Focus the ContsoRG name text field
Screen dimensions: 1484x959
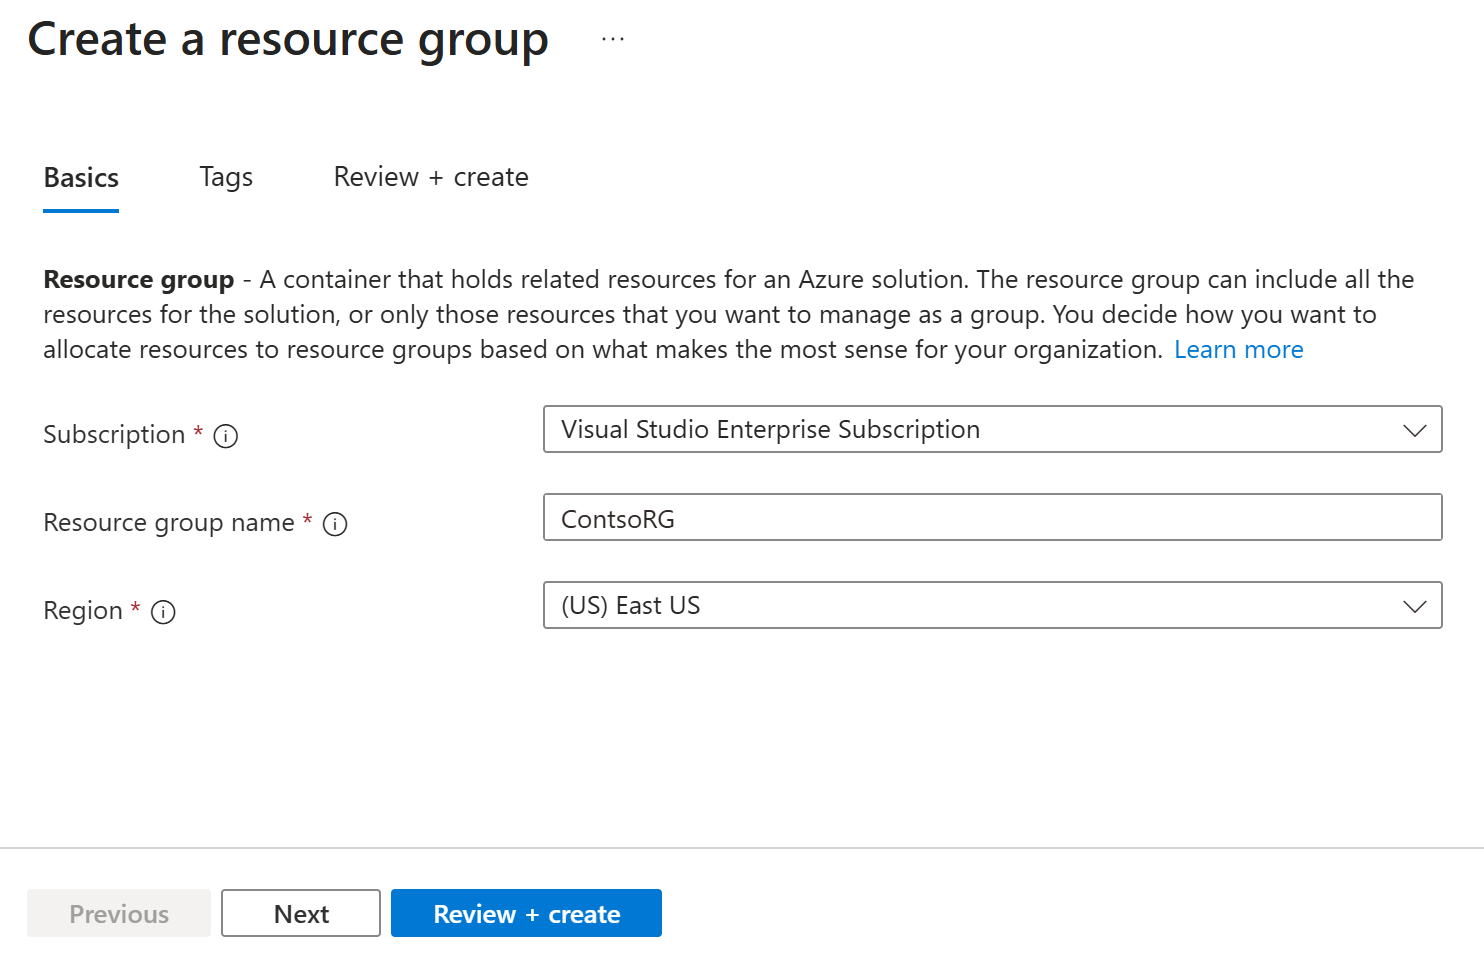point(990,518)
